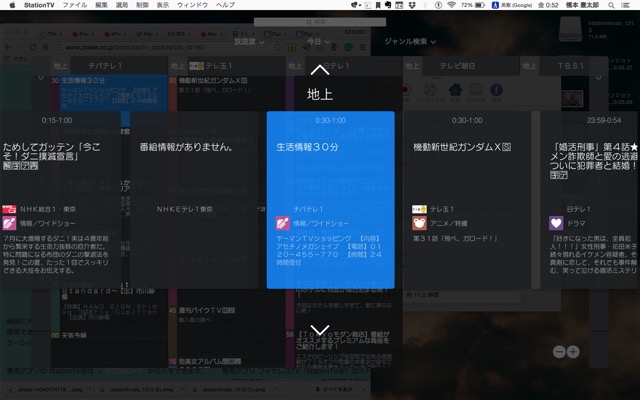640x400 pixels.
Task: Open the 表示 menu
Action: 162,5
